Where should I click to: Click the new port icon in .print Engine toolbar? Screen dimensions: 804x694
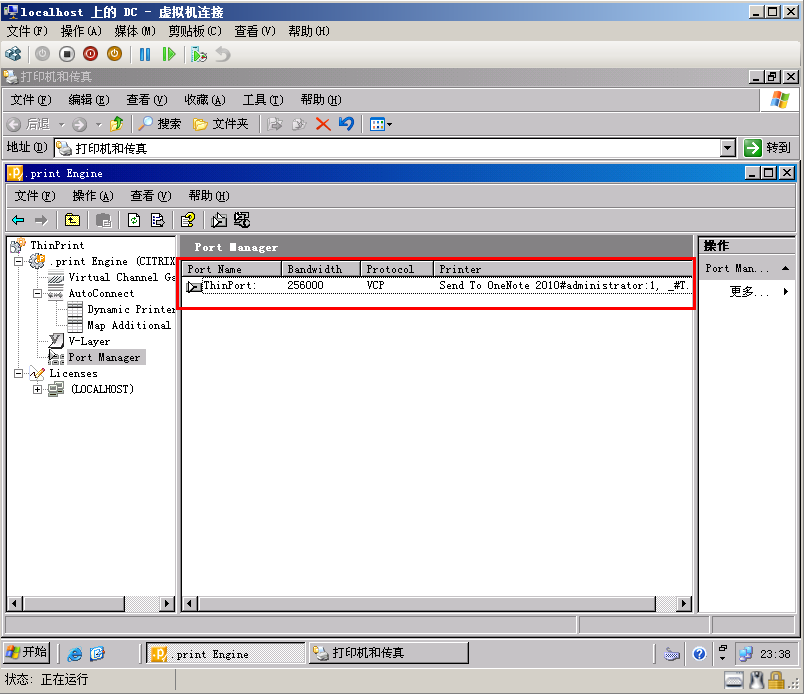219,220
